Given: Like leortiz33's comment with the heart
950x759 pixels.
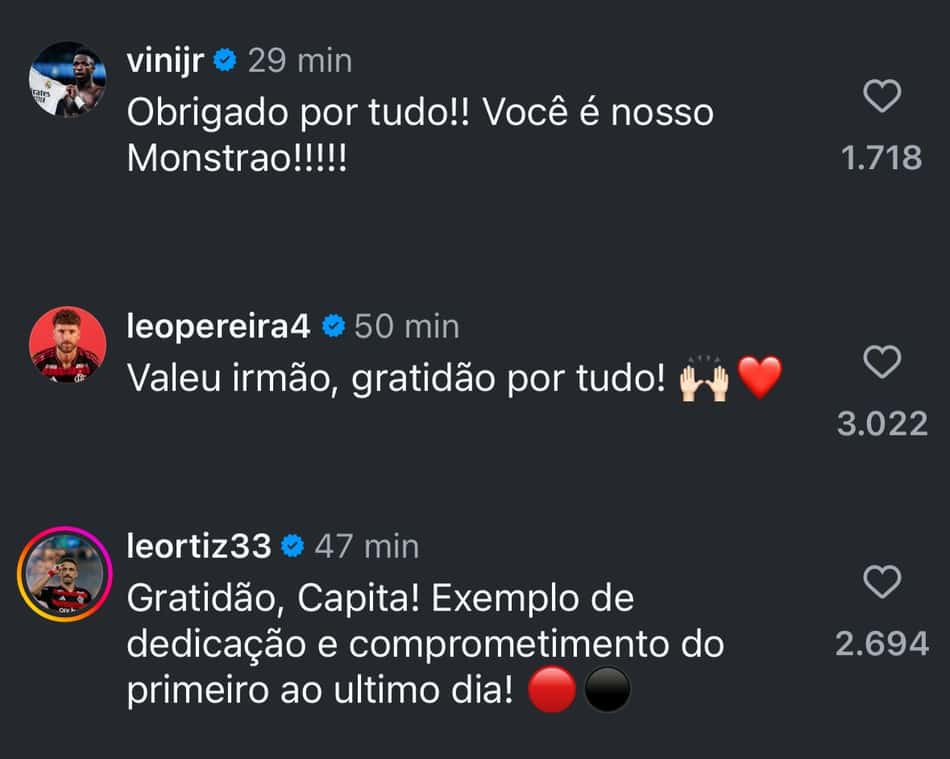Looking at the screenshot, I should (x=882, y=582).
